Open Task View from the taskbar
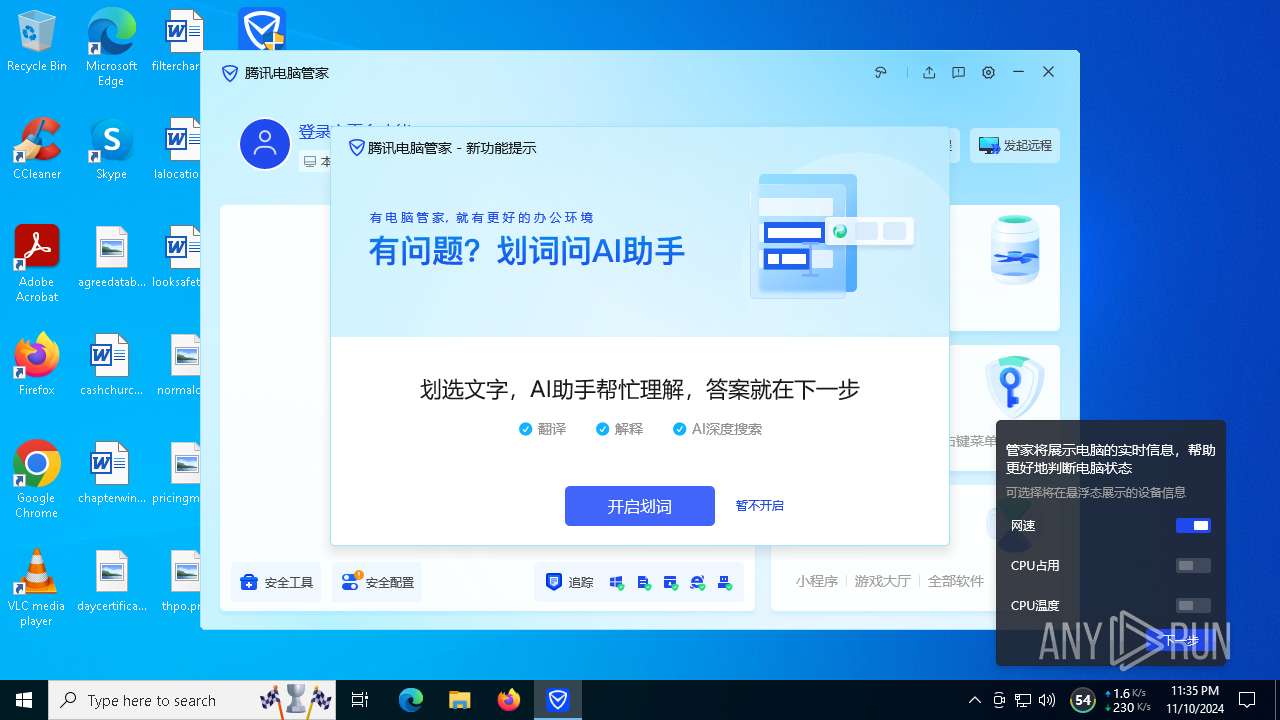 [361, 700]
